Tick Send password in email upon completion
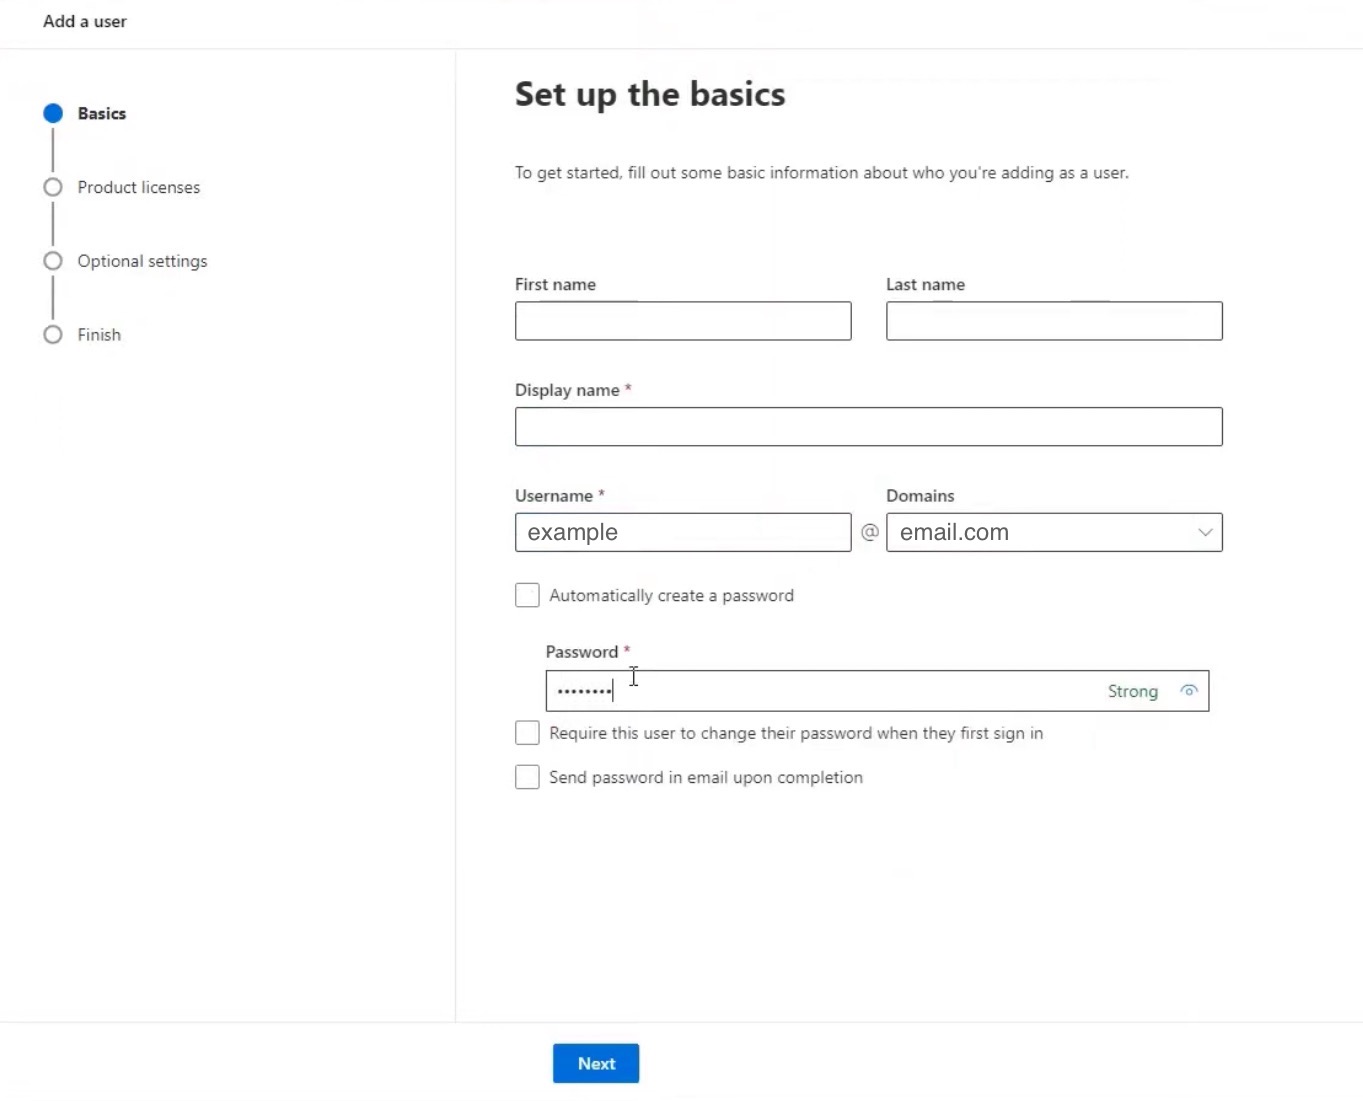 pos(527,777)
